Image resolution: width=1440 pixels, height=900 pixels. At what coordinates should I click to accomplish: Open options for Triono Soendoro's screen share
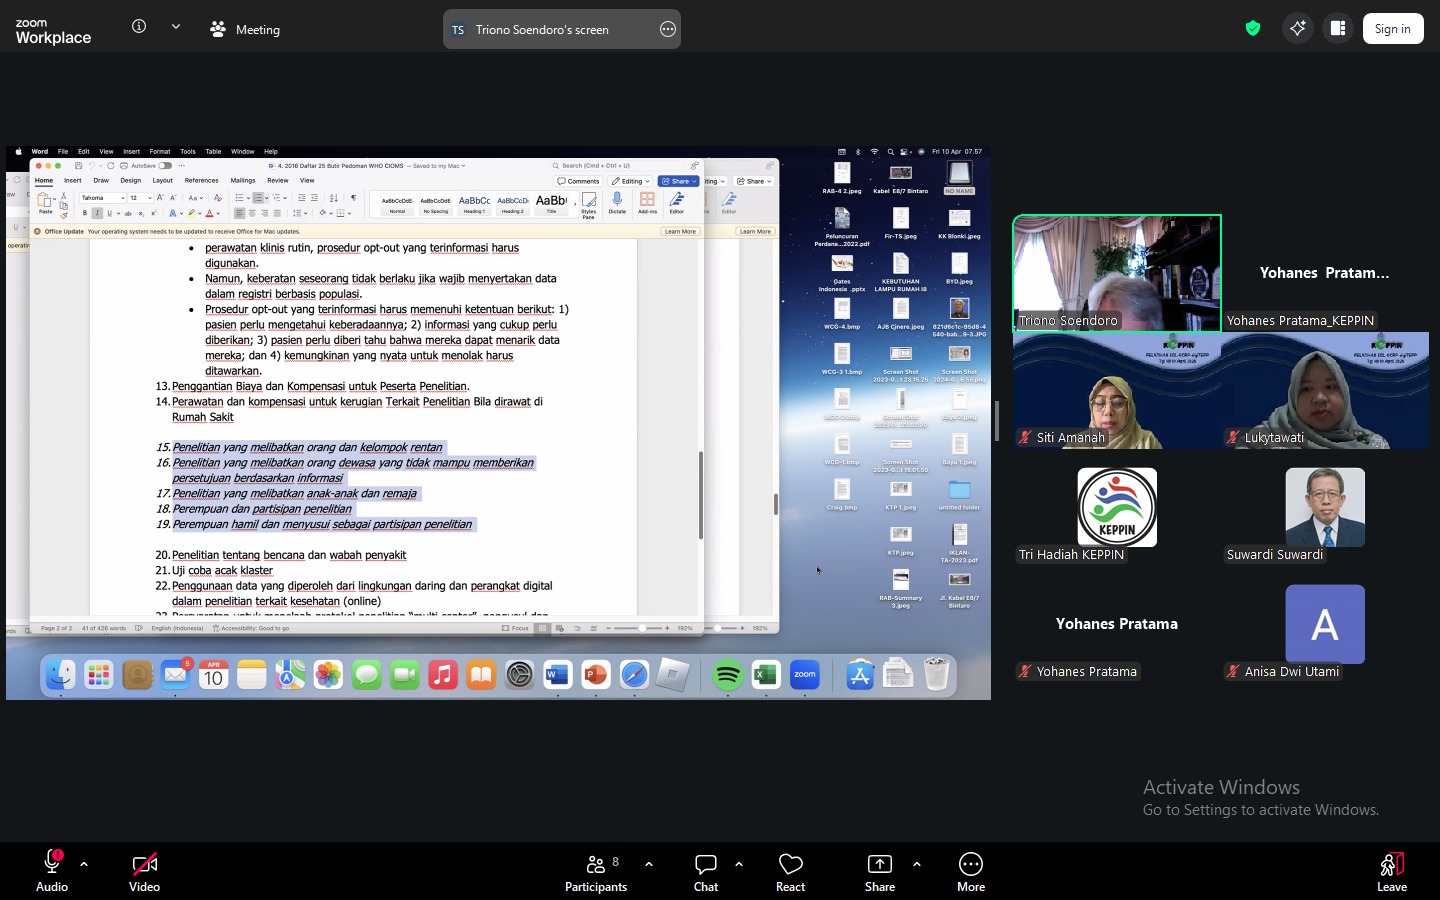[668, 30]
